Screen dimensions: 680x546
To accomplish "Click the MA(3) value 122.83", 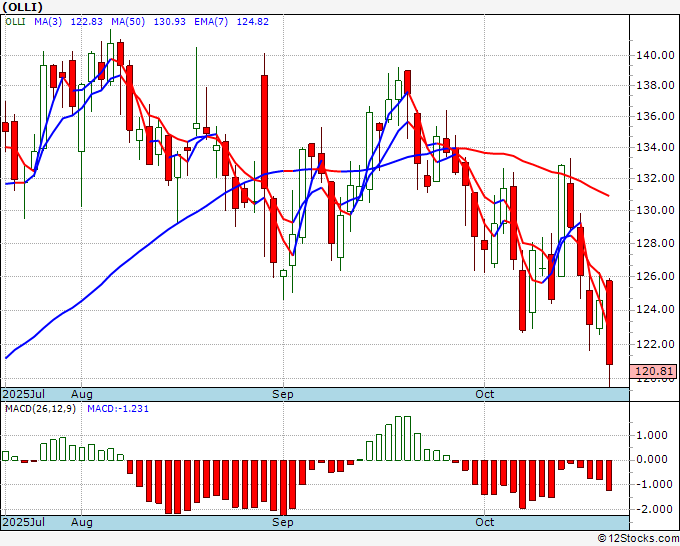I will click(x=87, y=22).
